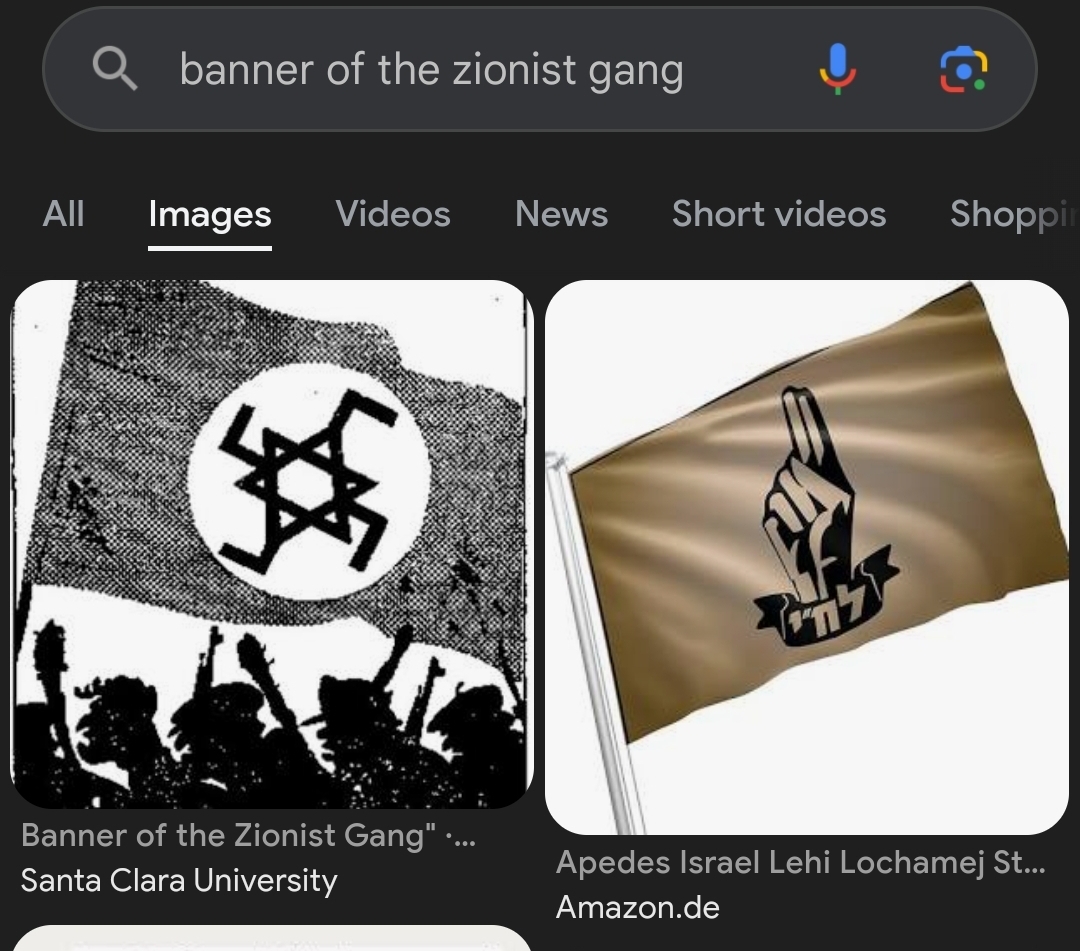Open the tan waving flag image result
Image resolution: width=1080 pixels, height=951 pixels.
(807, 557)
